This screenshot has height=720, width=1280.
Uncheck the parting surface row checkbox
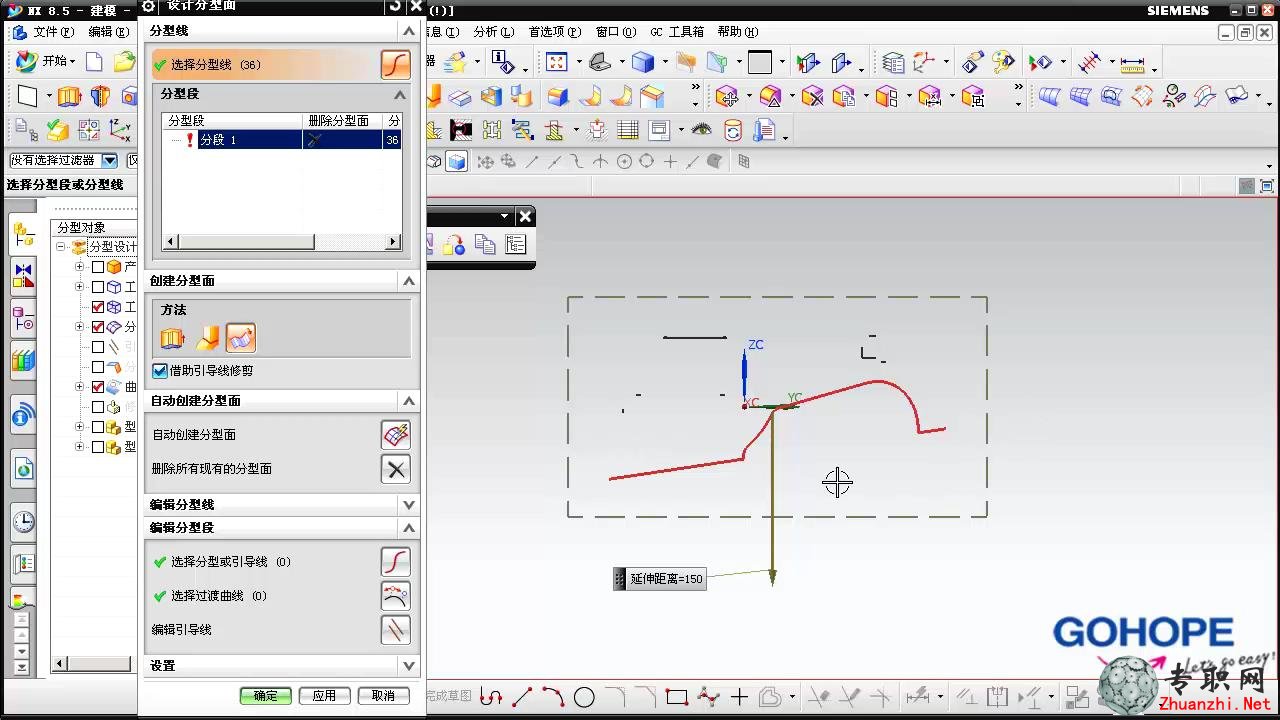pyautogui.click(x=98, y=327)
